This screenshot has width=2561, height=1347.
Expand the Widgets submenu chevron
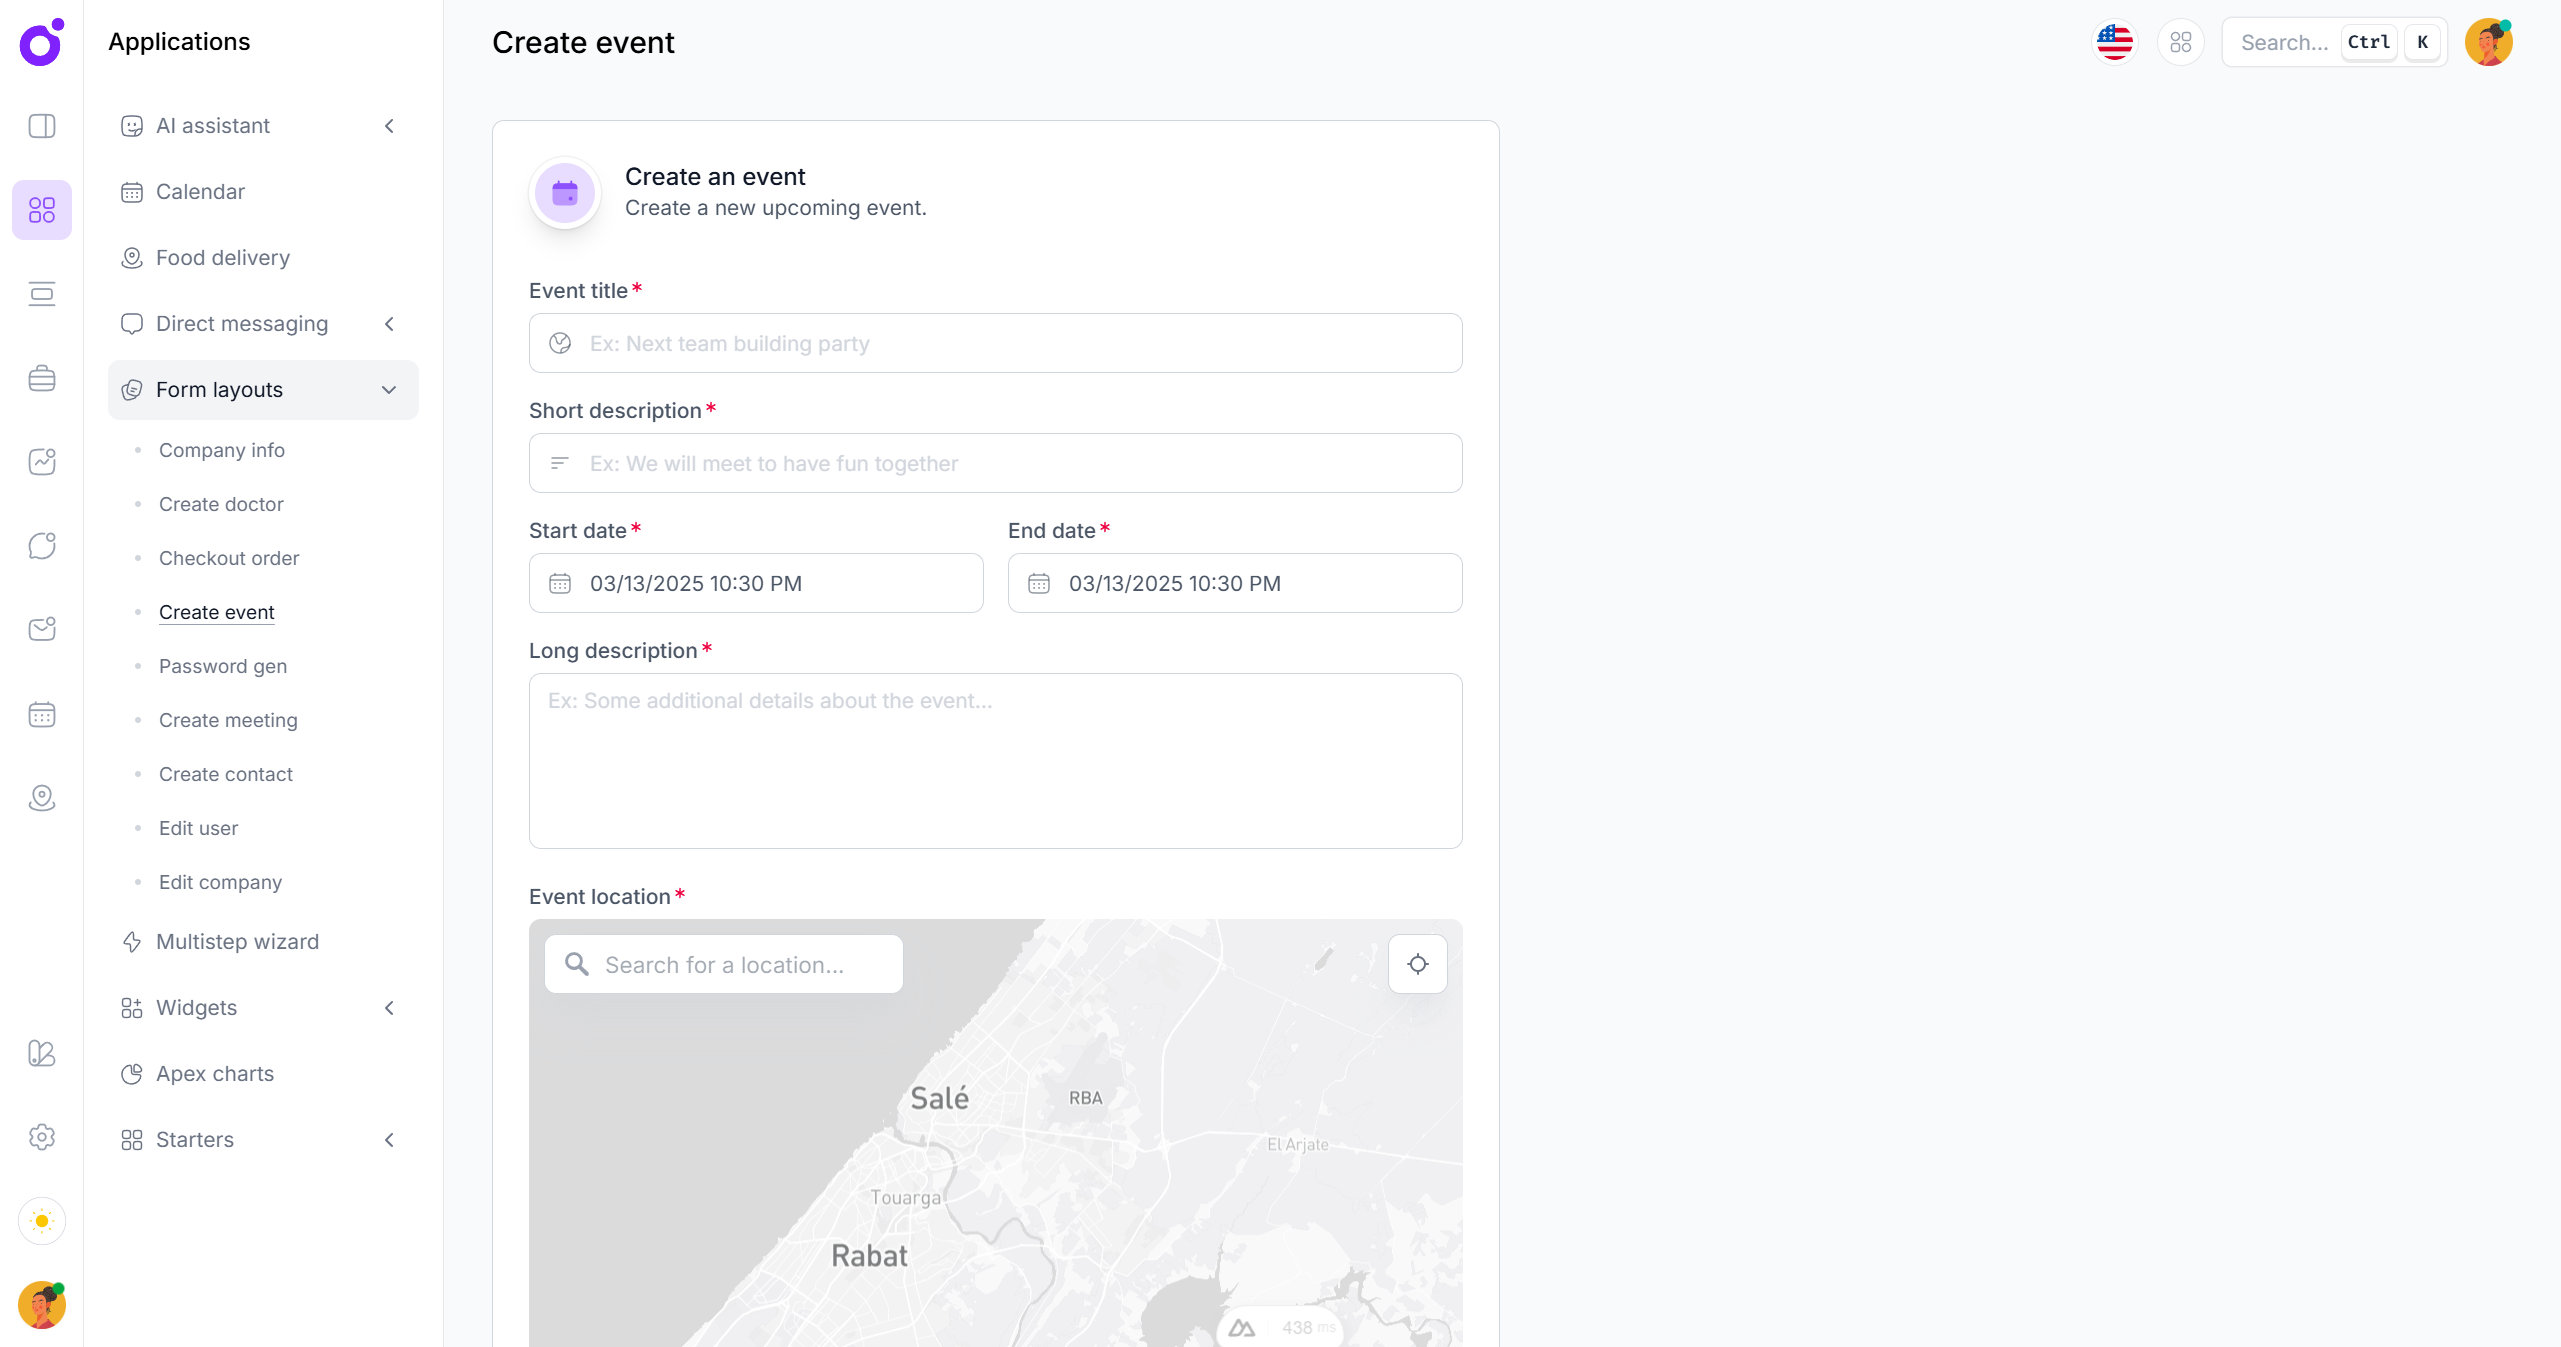point(389,1008)
